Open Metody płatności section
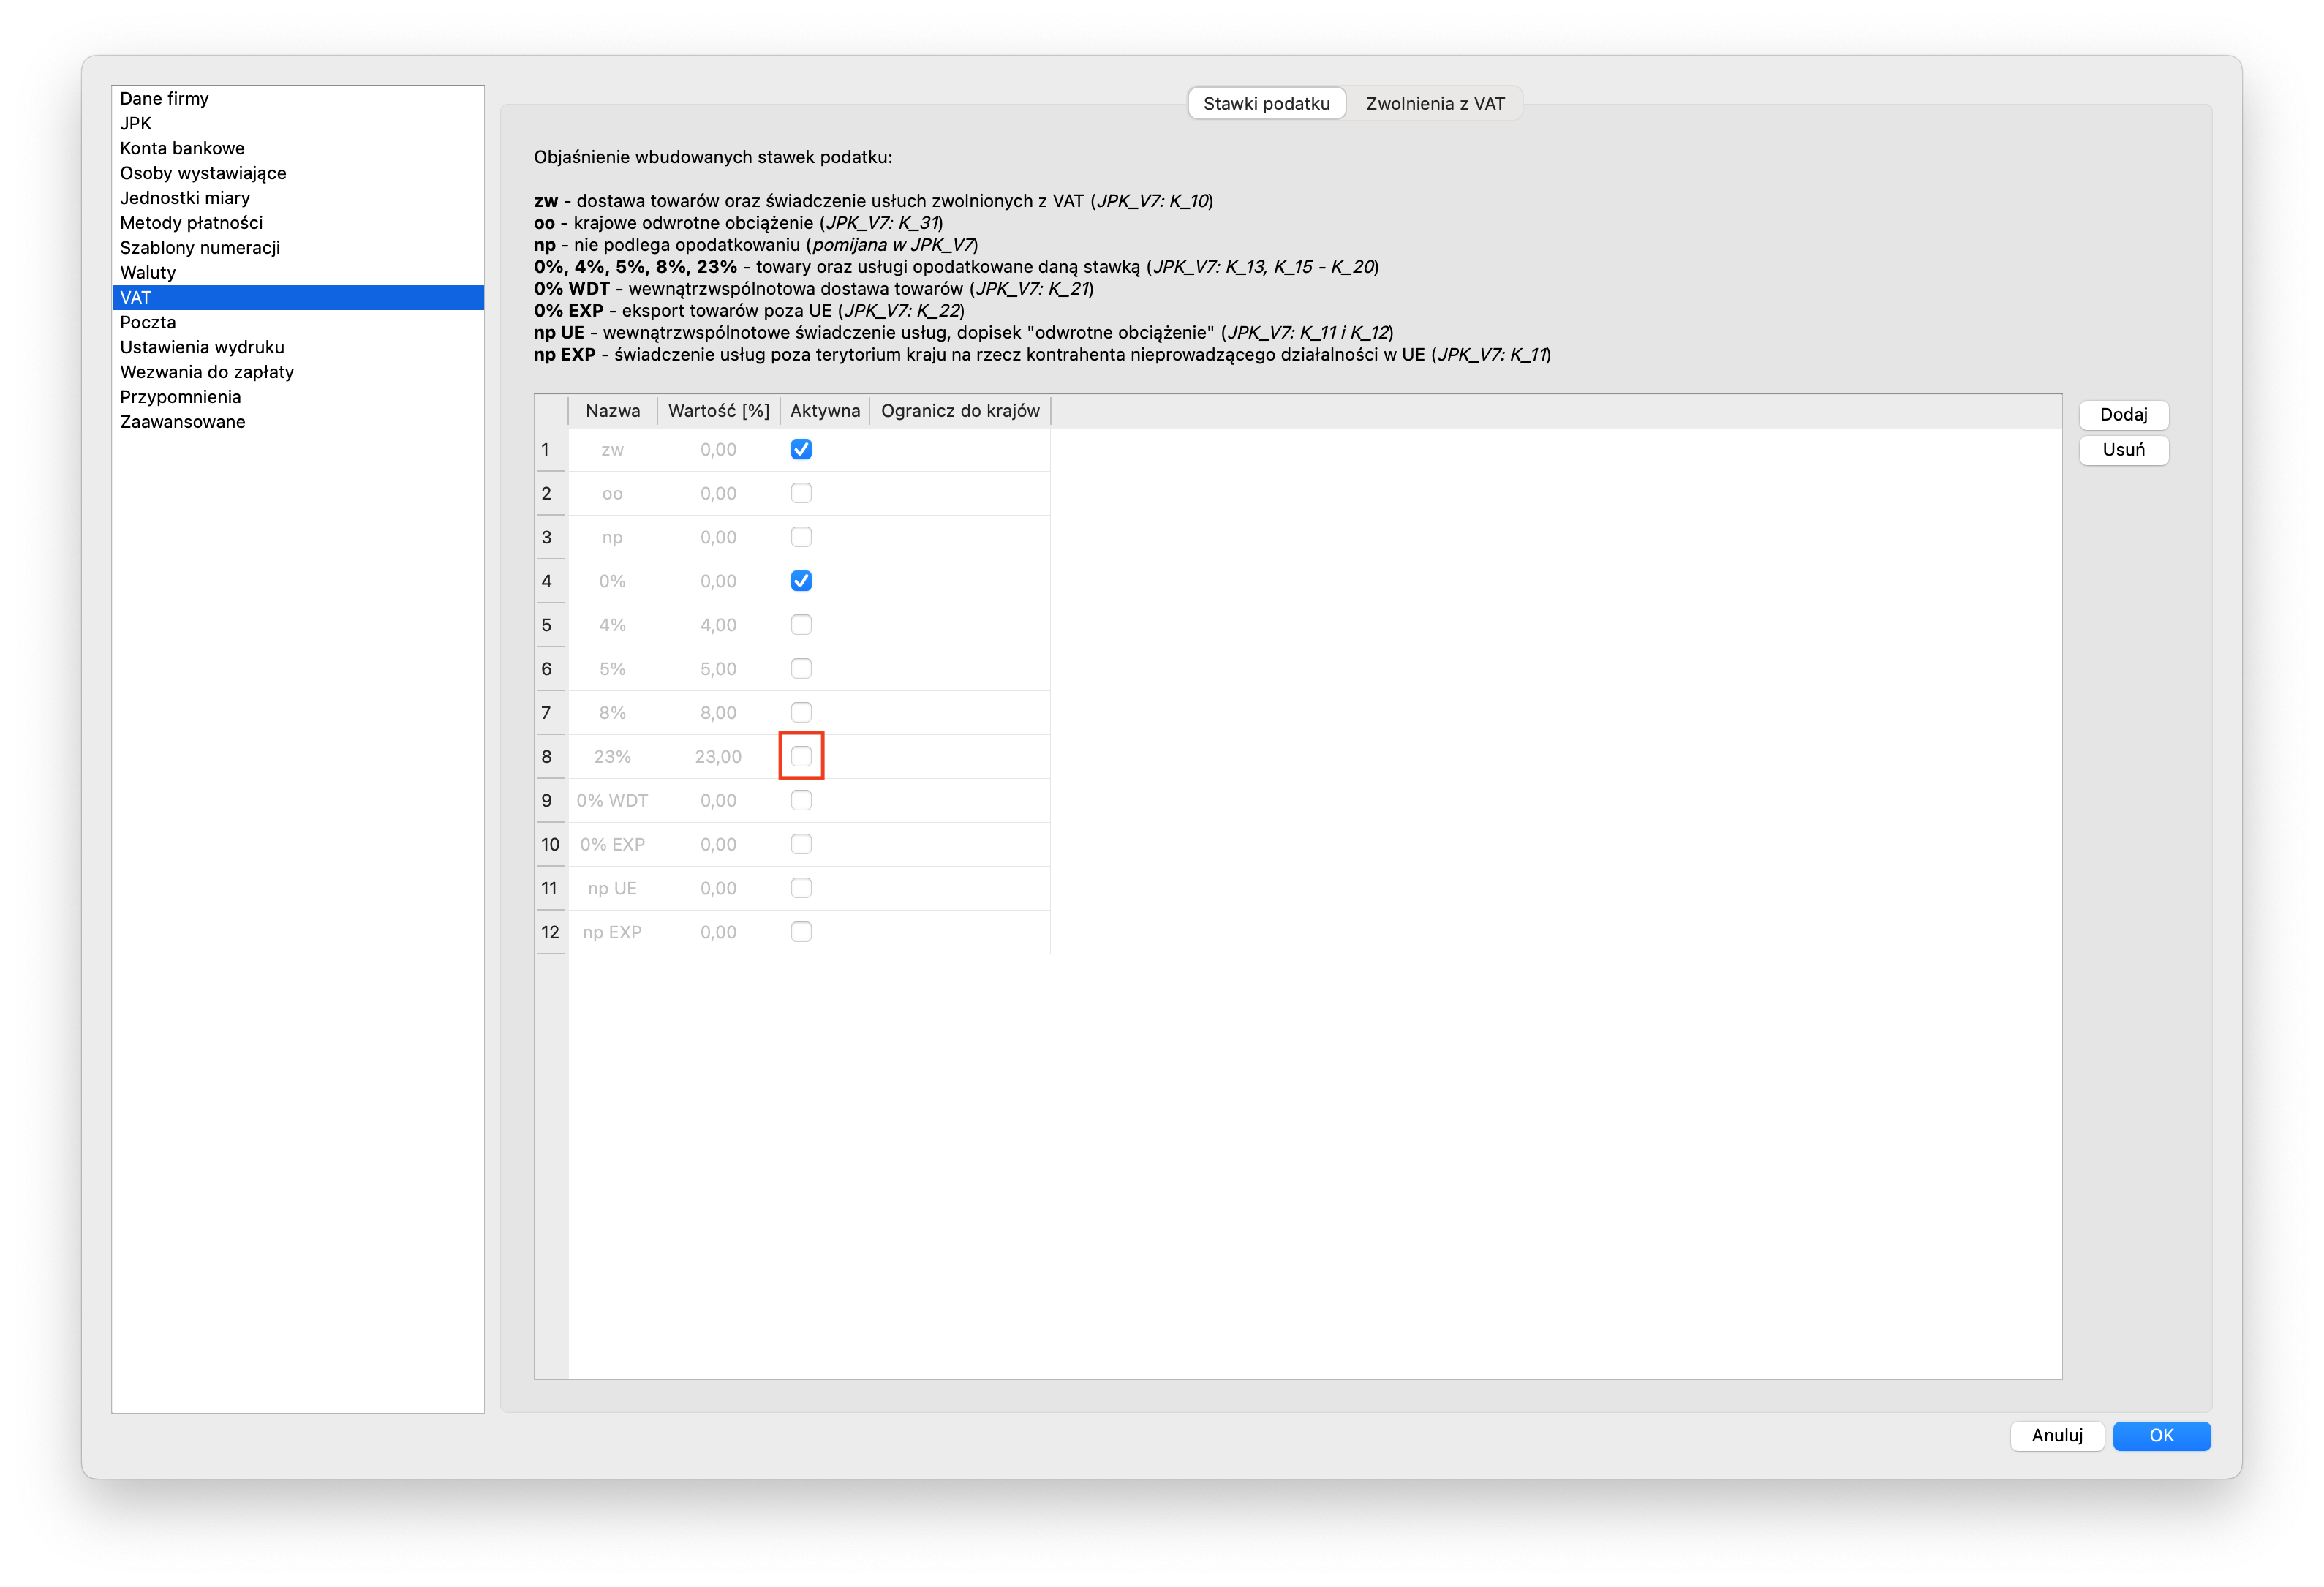This screenshot has width=2324, height=1587. click(x=298, y=224)
